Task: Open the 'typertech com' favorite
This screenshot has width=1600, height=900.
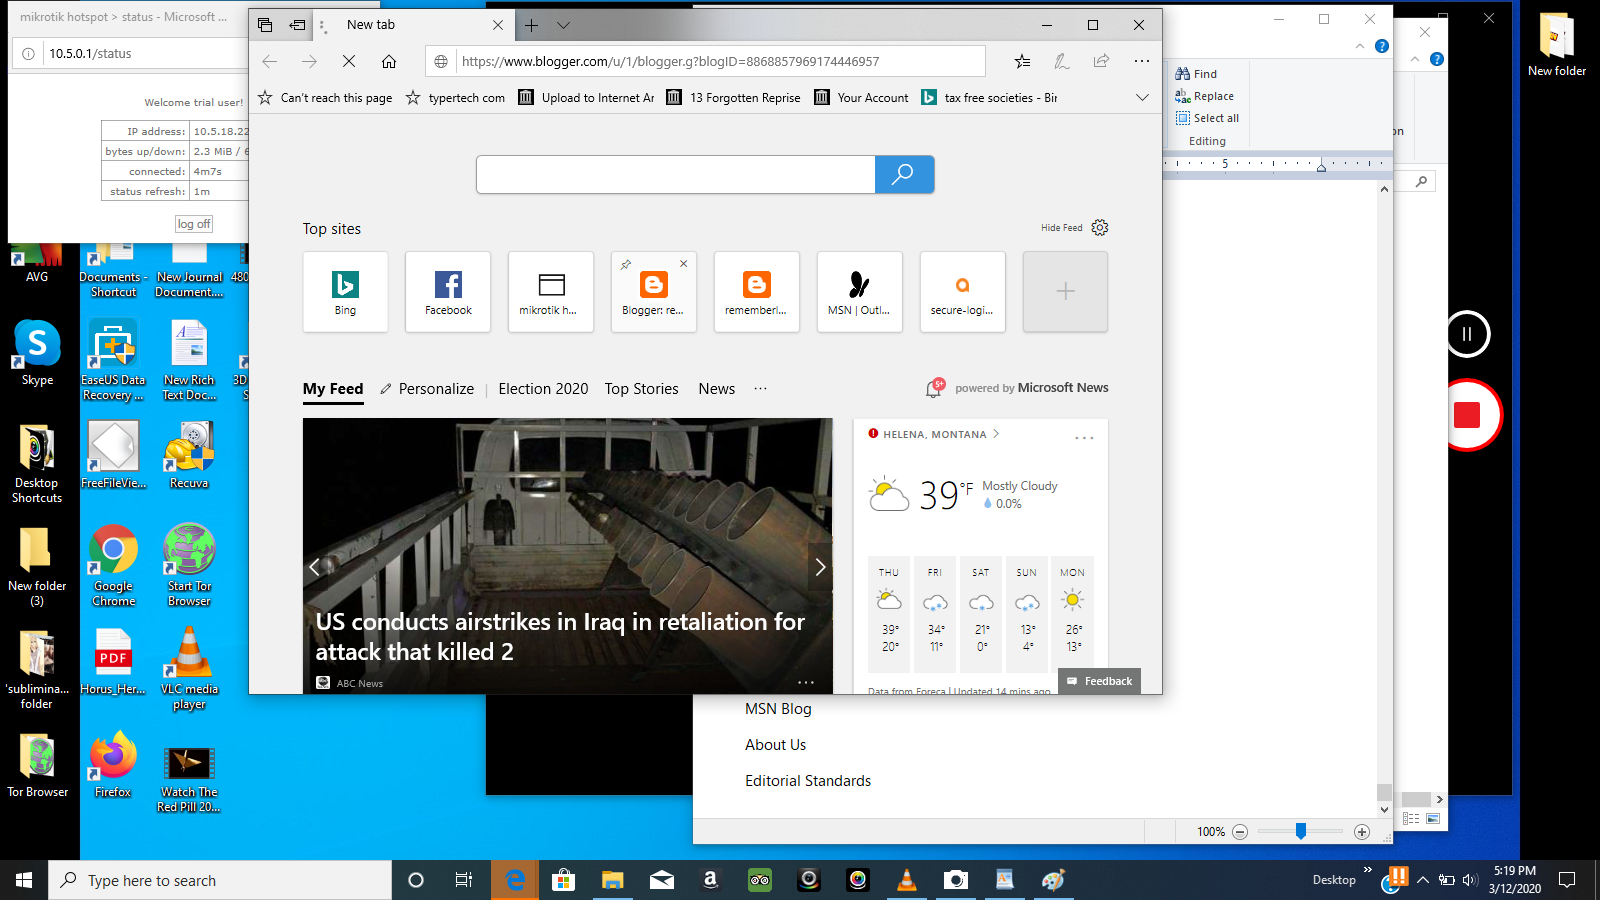Action: [x=455, y=98]
